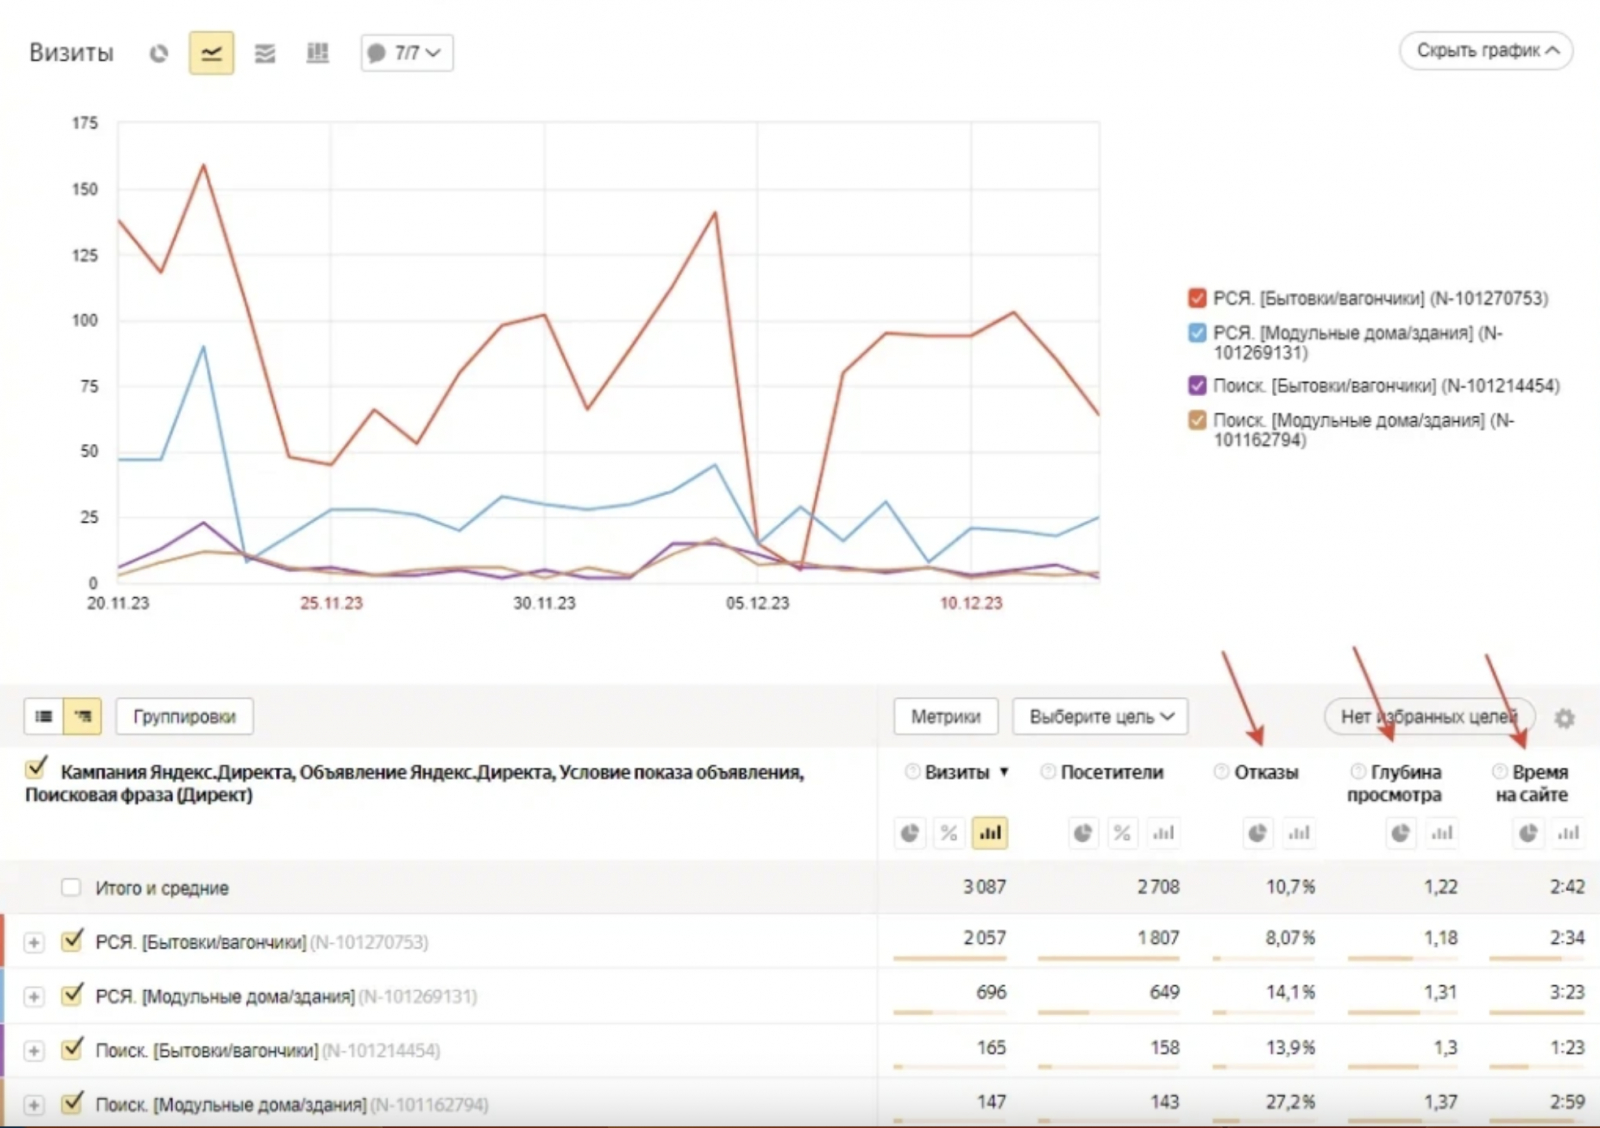Show pie chart for Отказы column
Screen dimensions: 1600x1128
[1257, 833]
